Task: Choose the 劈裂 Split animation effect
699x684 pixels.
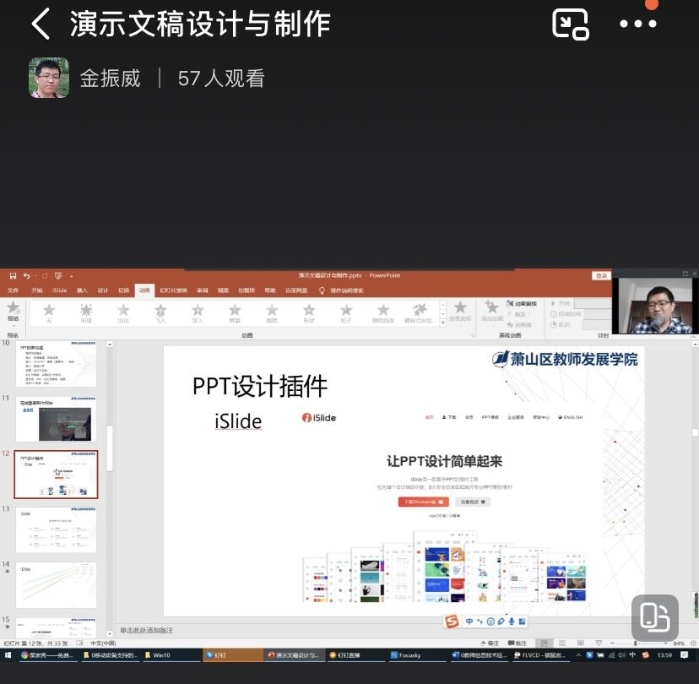Action: pos(234,313)
